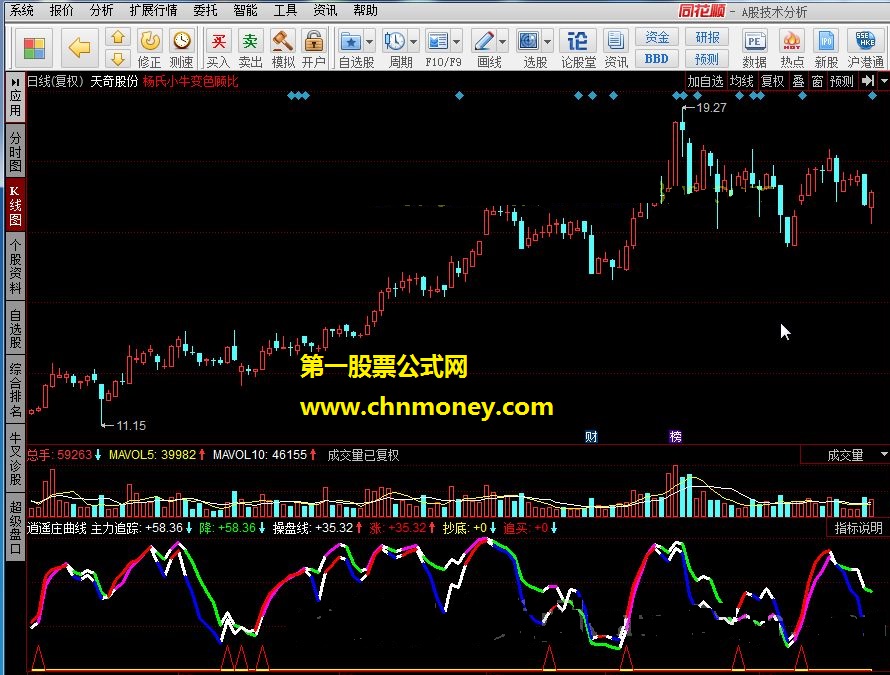This screenshot has width=890, height=675.
Task: Click 加自选 button
Action: [x=706, y=81]
